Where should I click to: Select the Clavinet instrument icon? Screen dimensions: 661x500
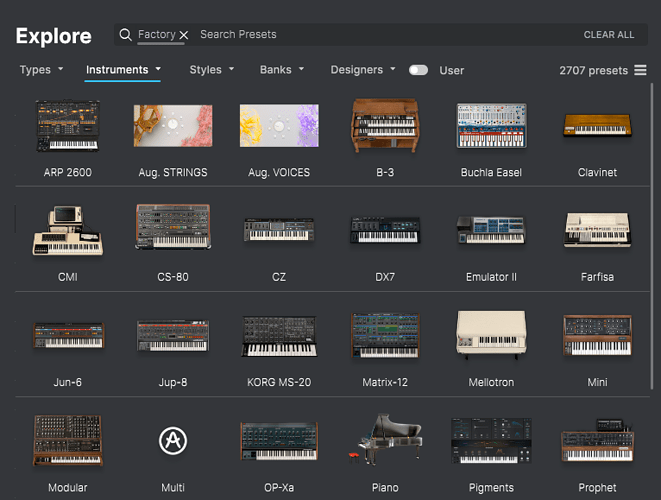pyautogui.click(x=597, y=126)
